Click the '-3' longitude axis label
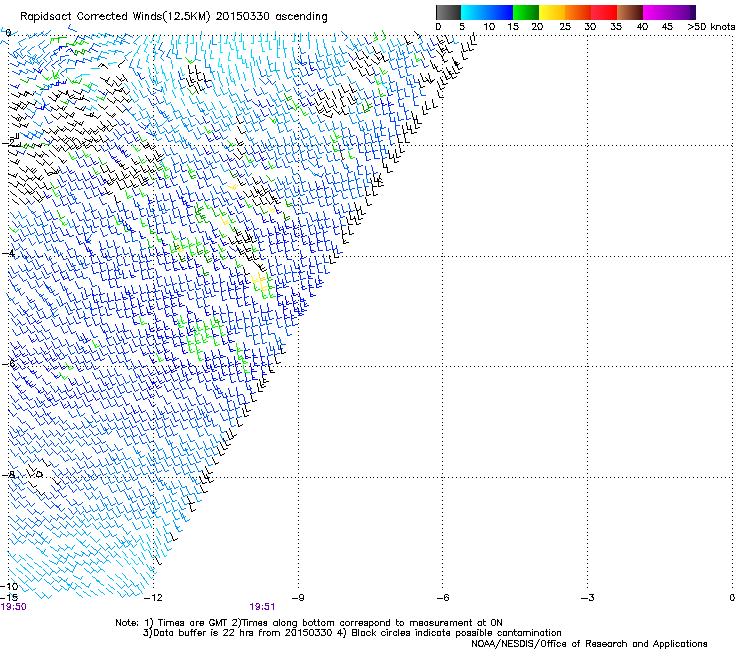Image resolution: width=740 pixels, height=650 pixels. [x=587, y=598]
